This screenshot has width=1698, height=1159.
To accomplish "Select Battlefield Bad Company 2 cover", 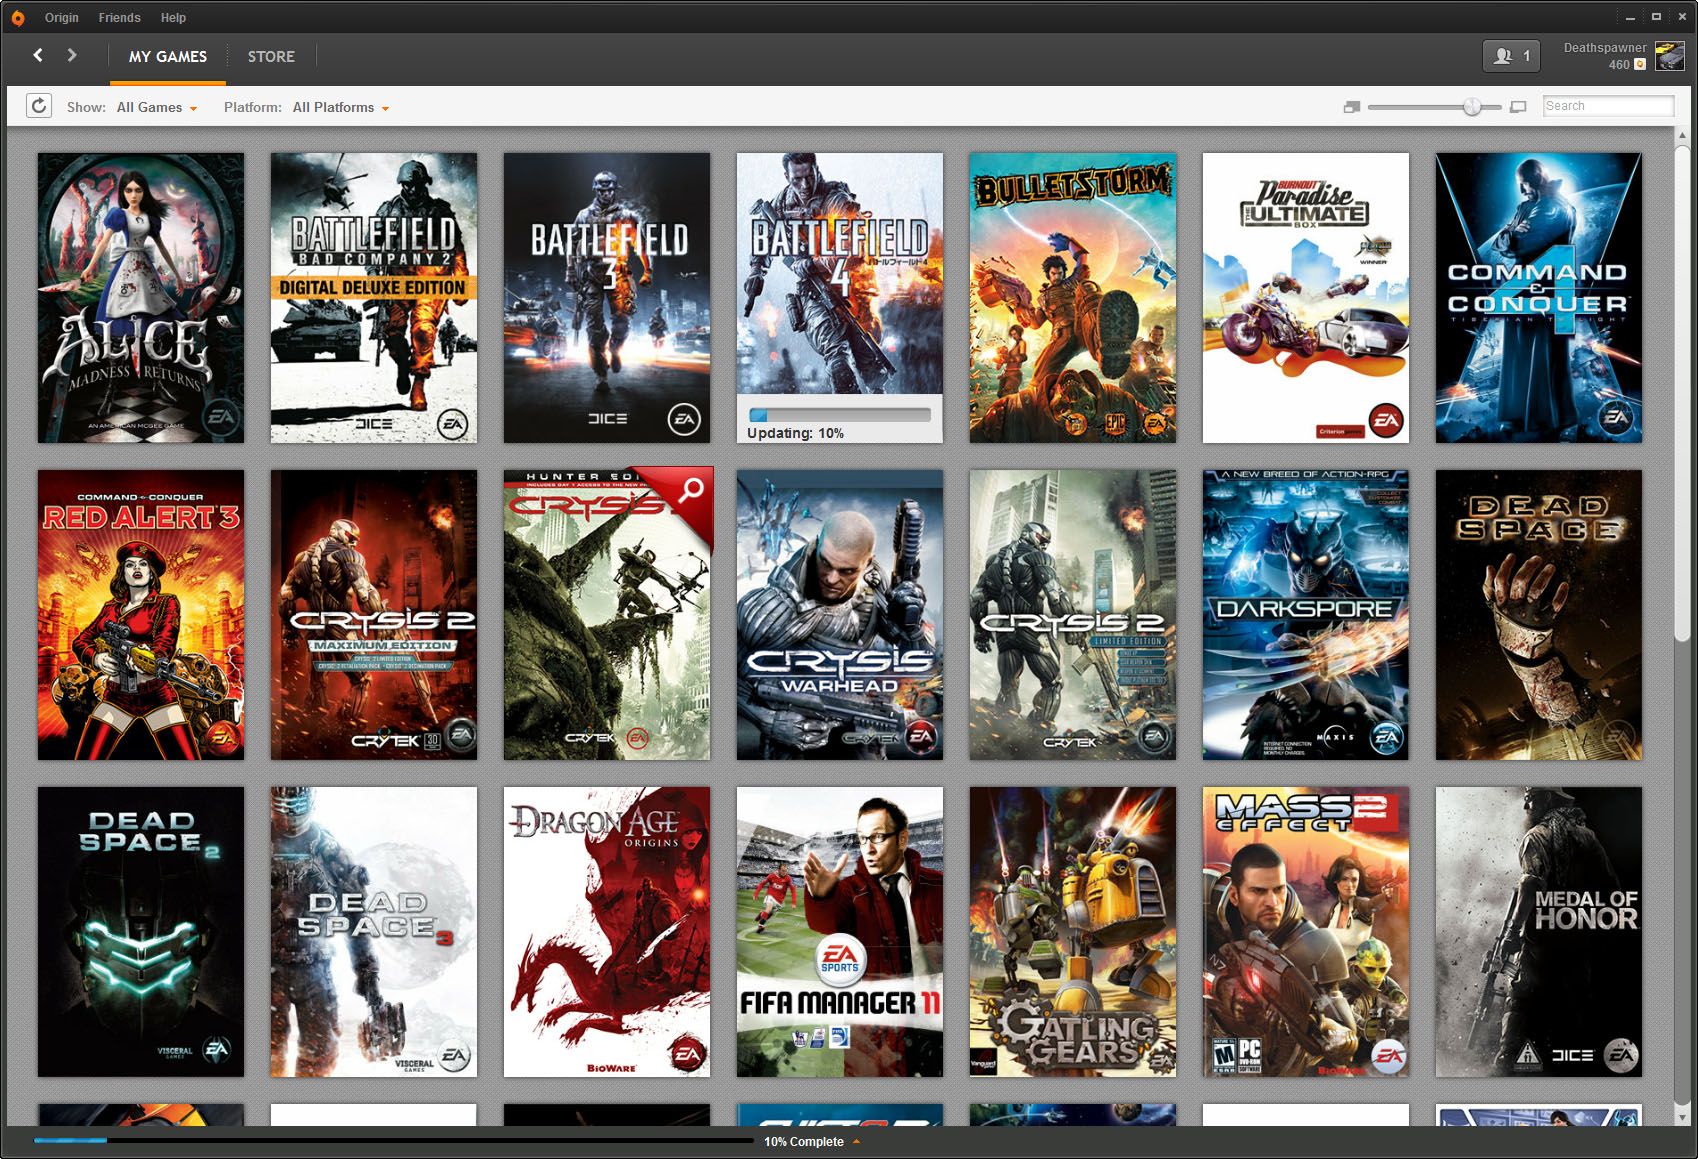I will tap(374, 298).
